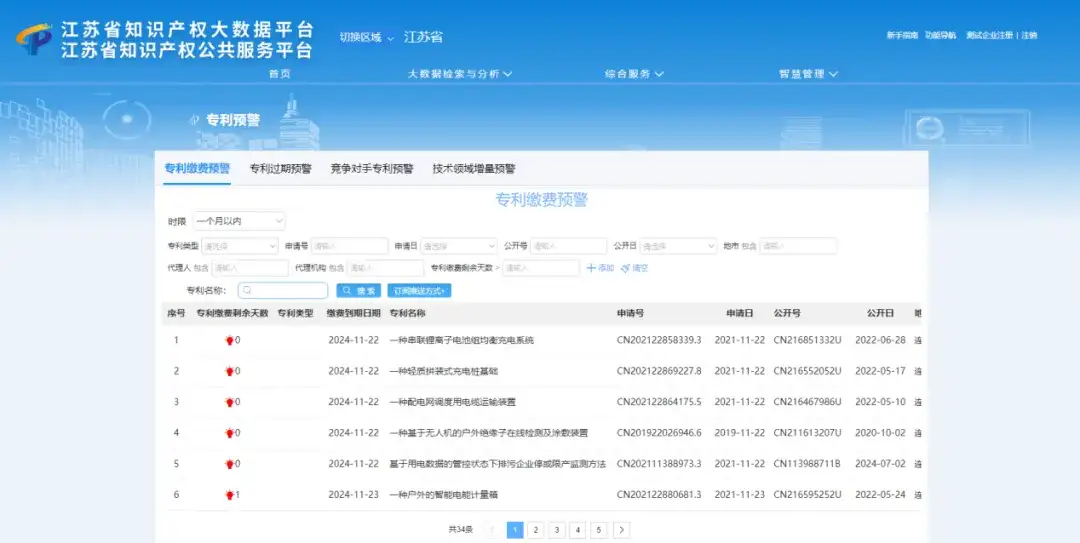
Task: Click patent 一种串联锂离子电池组均衡充电系统
Action: [461, 340]
